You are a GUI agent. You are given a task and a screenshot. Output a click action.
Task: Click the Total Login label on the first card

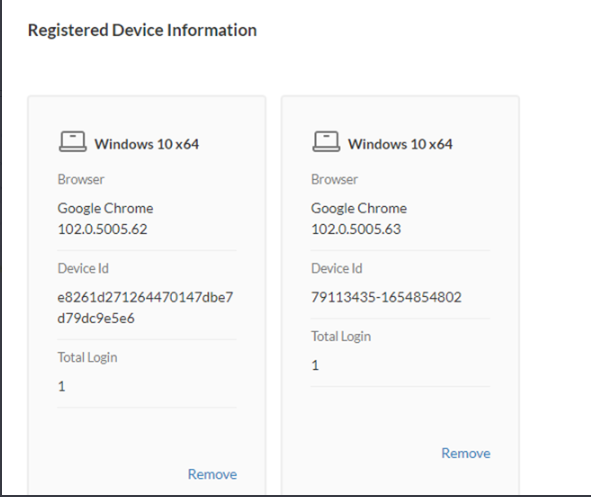[87, 357]
